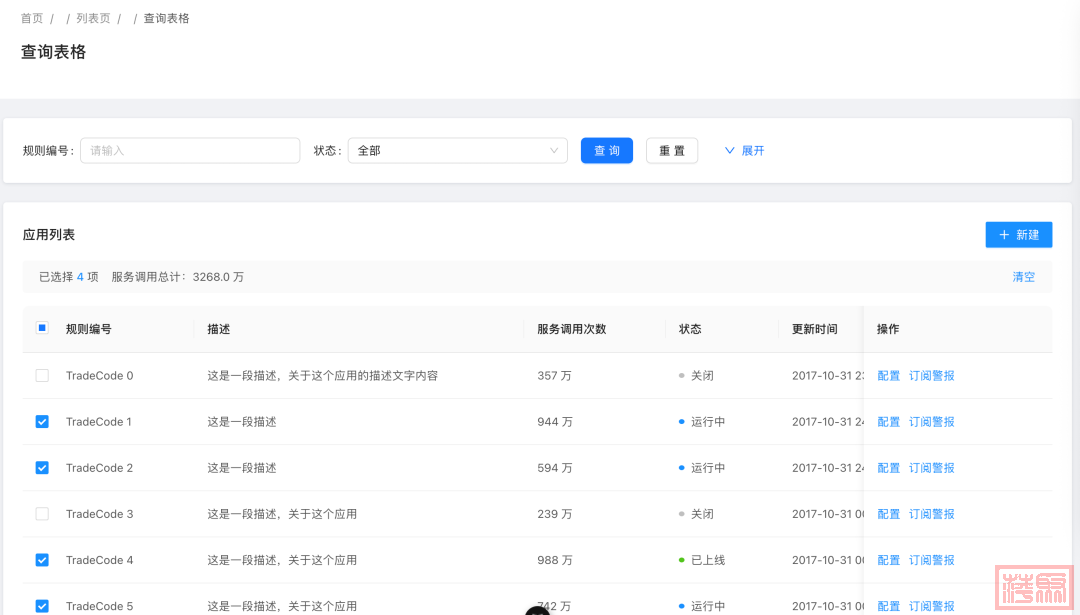
Task: Go to 首页 in the breadcrumb
Action: pos(32,18)
